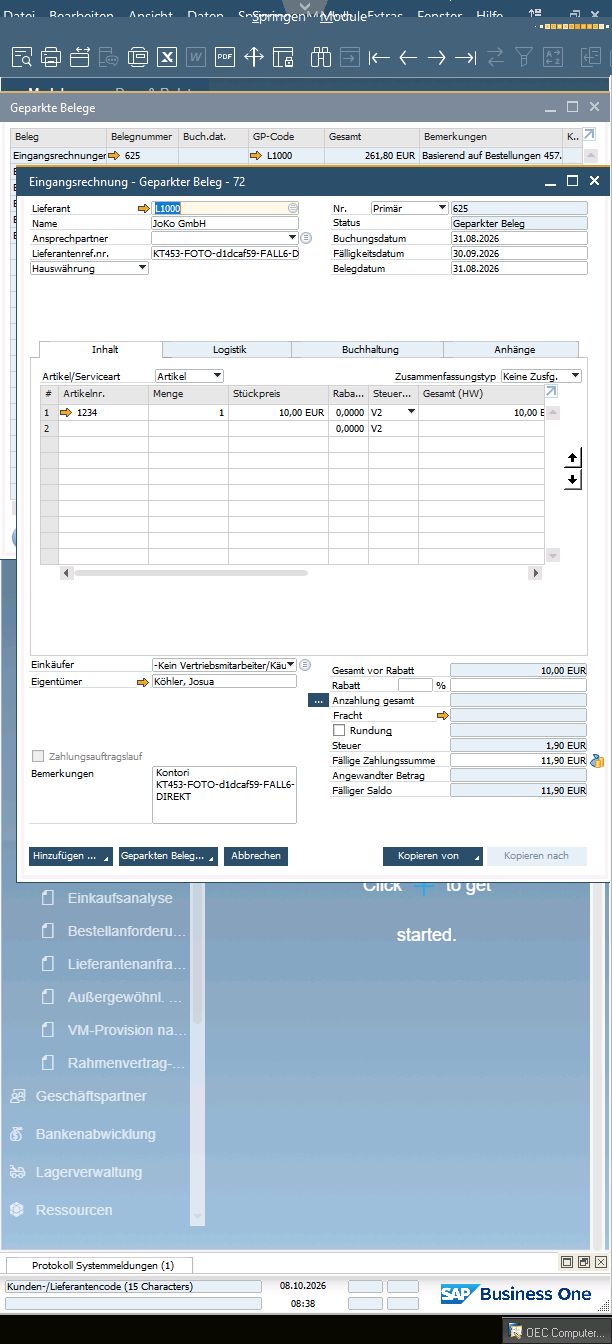Viewport: 612px width, 1344px height.
Task: Open Steuer V2 dropdown in row 1
Action: (411, 412)
